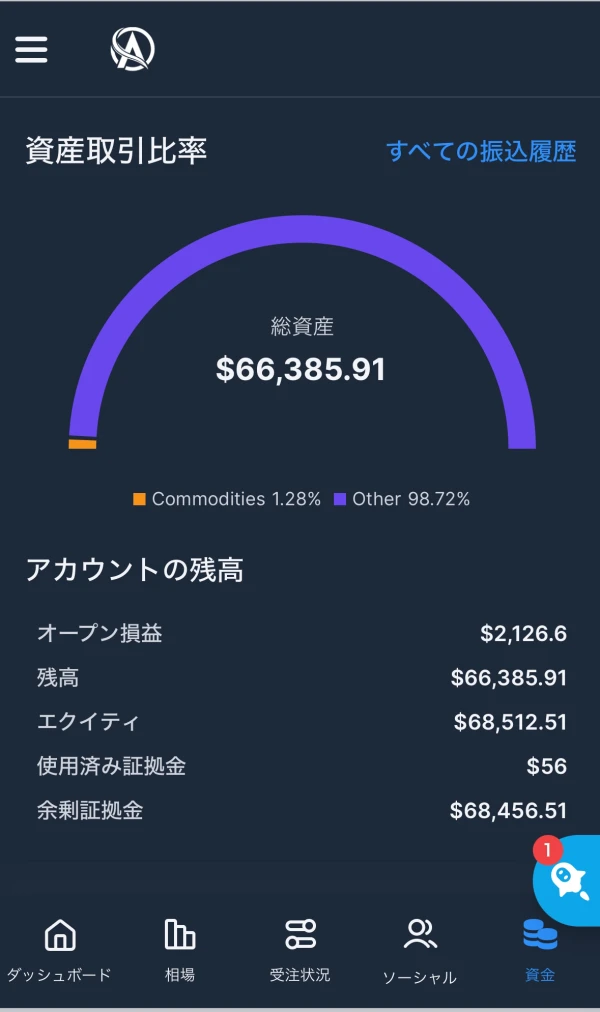This screenshot has height=1012, width=600.
Task: Switch to the ソーシャル tab label
Action: (x=420, y=977)
